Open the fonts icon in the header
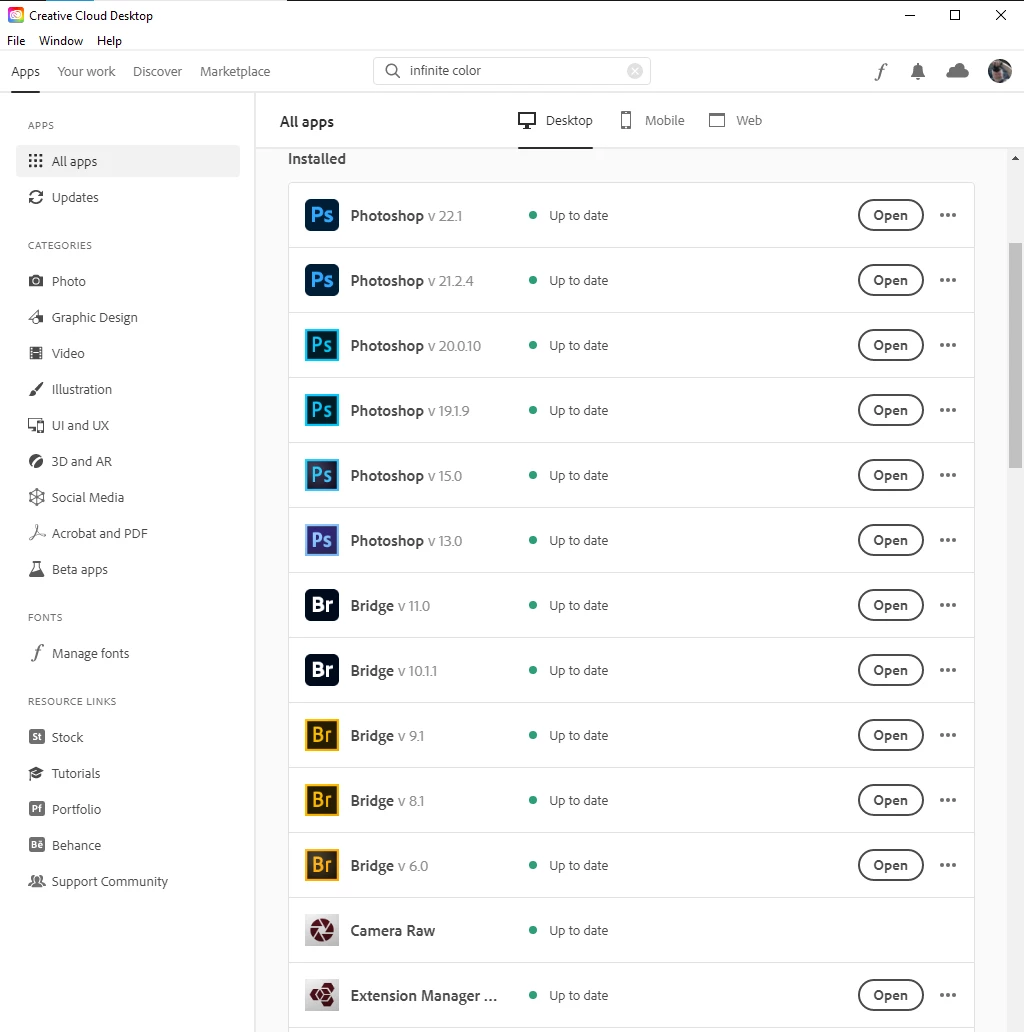The width and height of the screenshot is (1024, 1032). click(881, 71)
